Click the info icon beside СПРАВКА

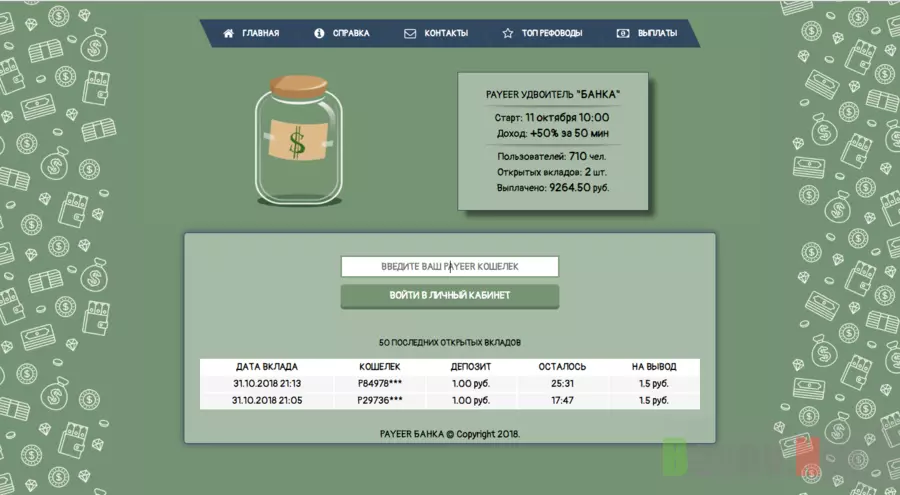point(319,33)
